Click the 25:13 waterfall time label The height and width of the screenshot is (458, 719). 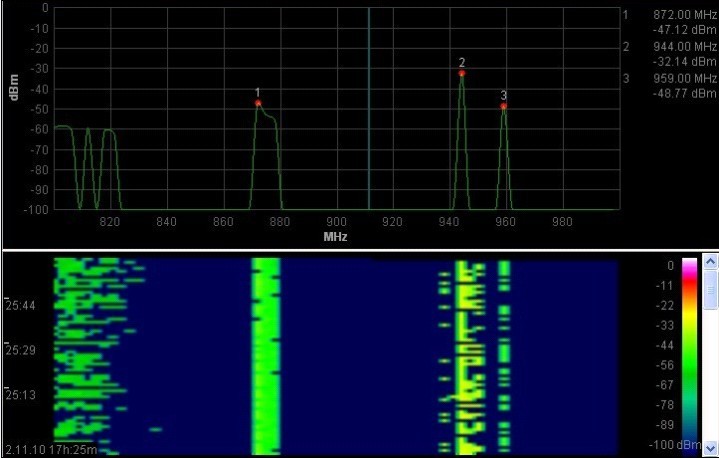point(20,395)
